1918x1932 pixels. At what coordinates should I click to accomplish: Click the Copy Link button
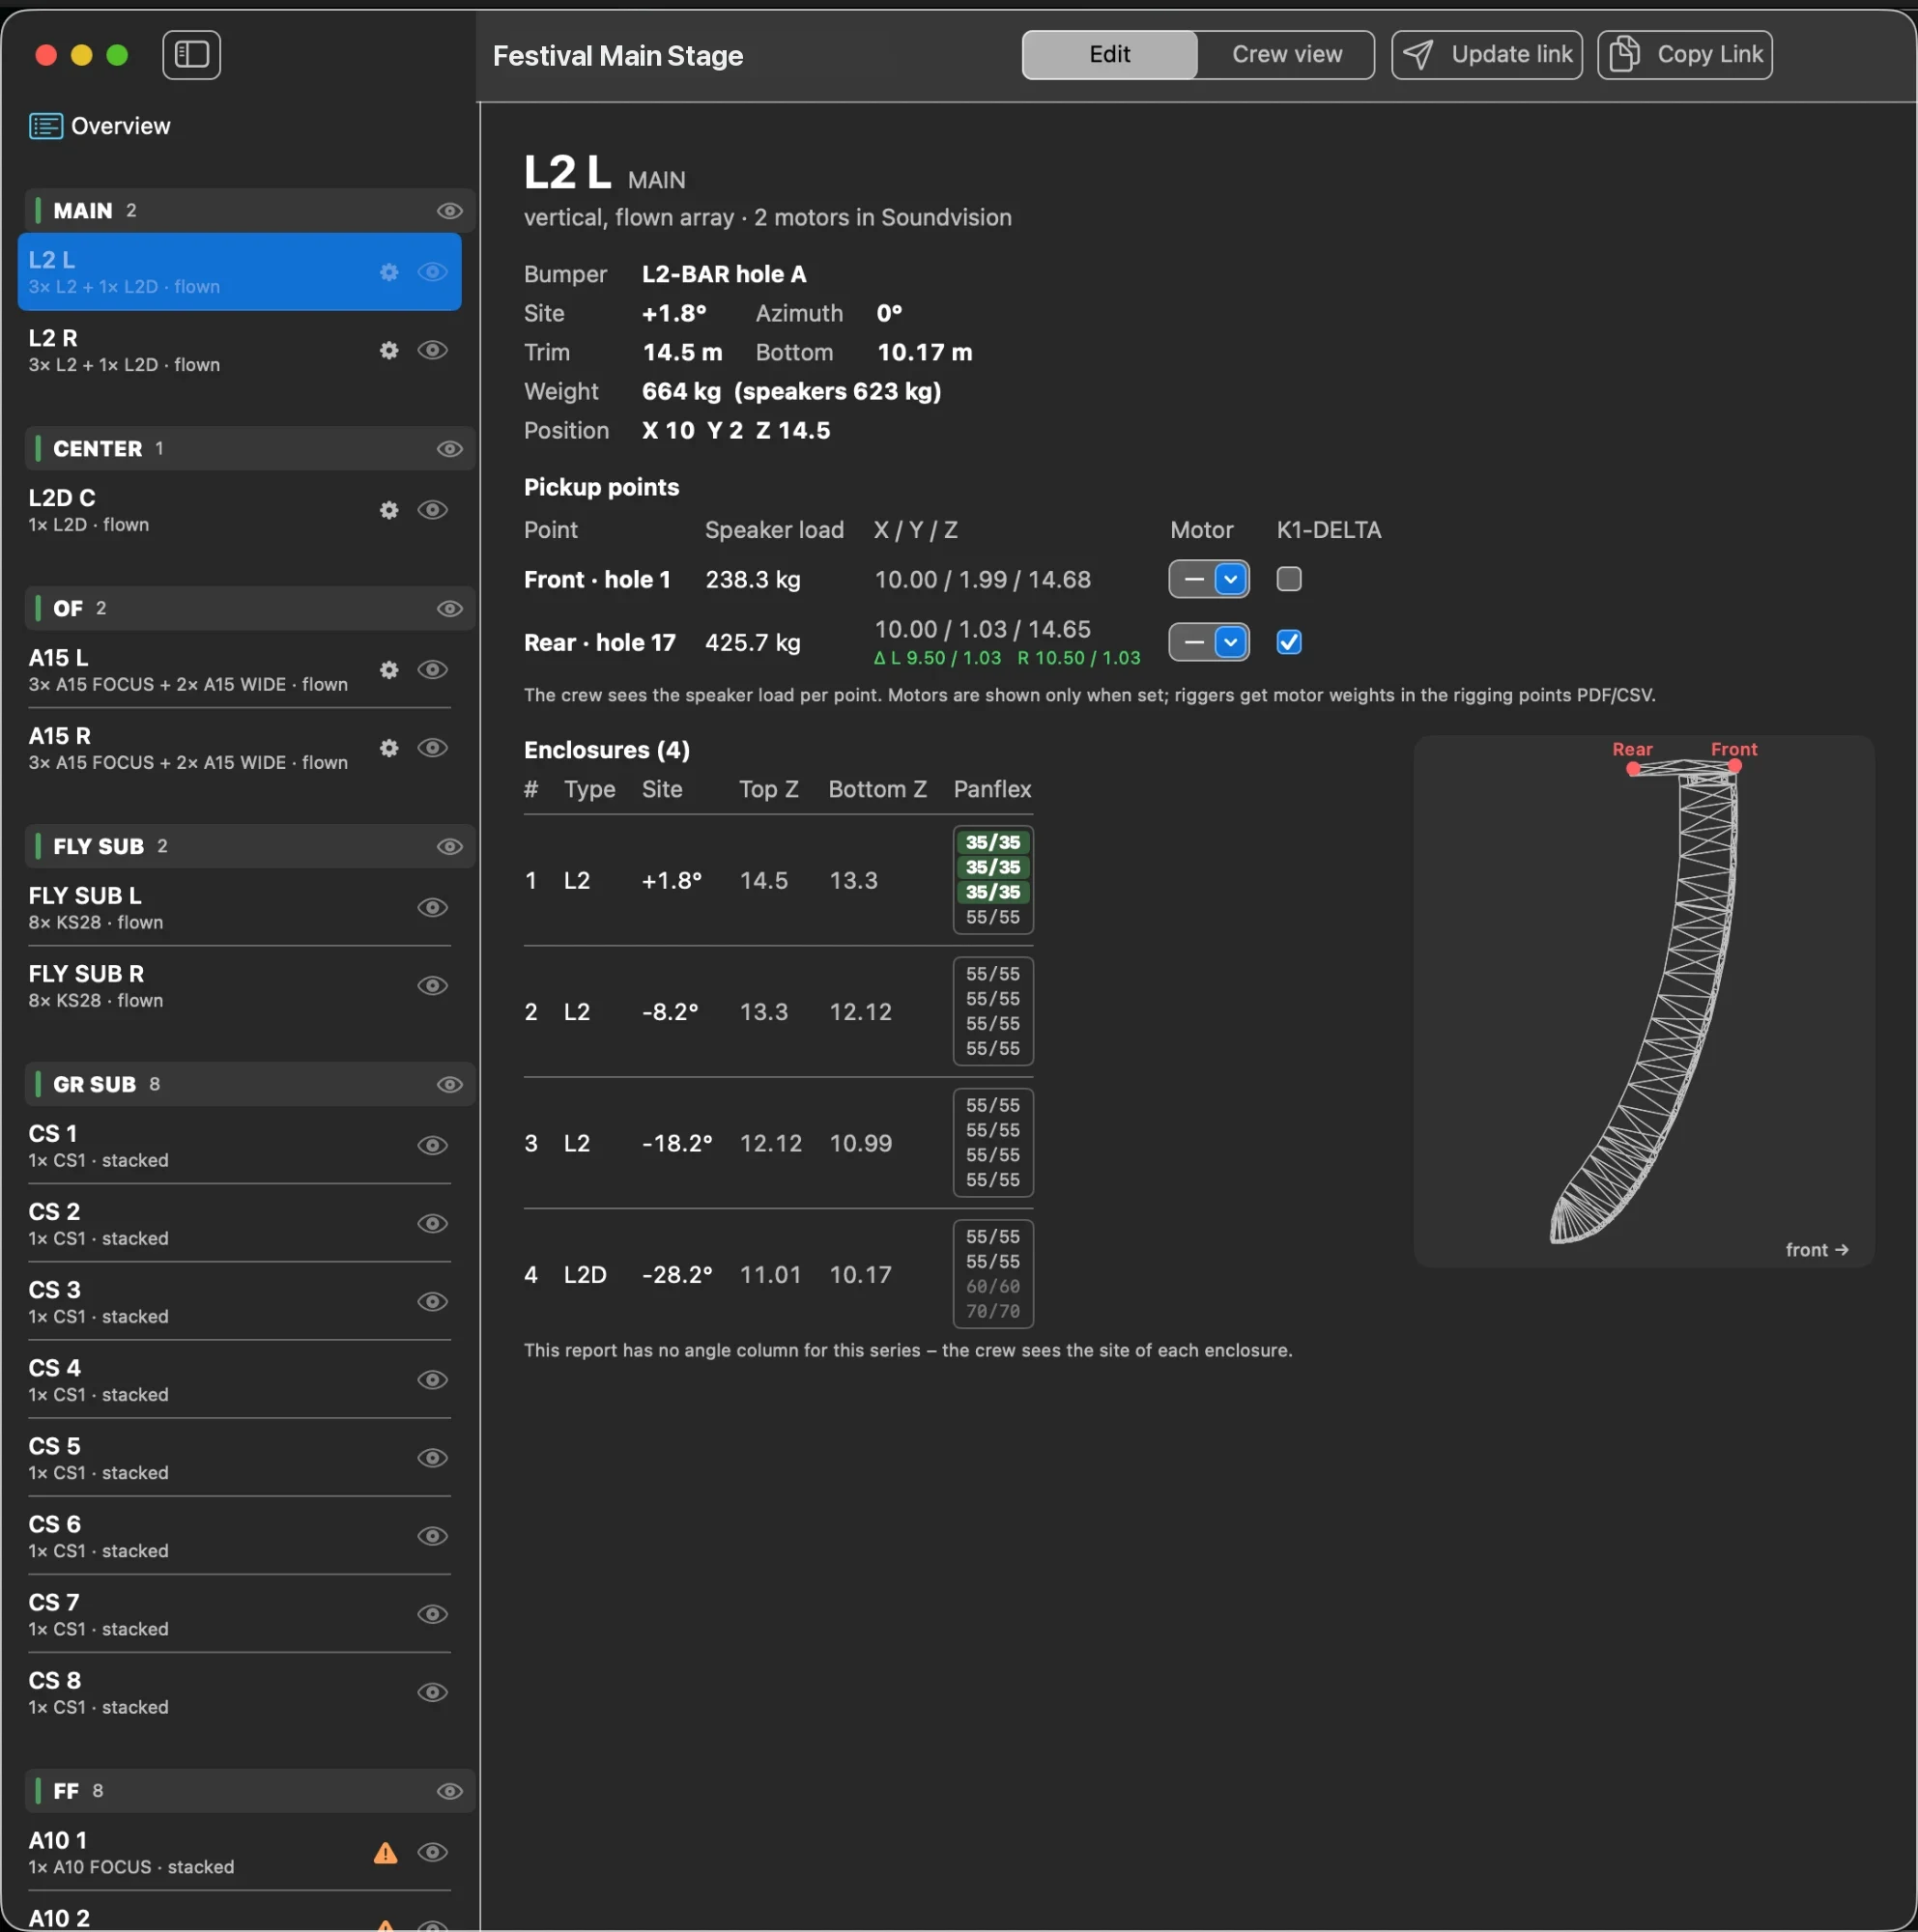pyautogui.click(x=1684, y=54)
